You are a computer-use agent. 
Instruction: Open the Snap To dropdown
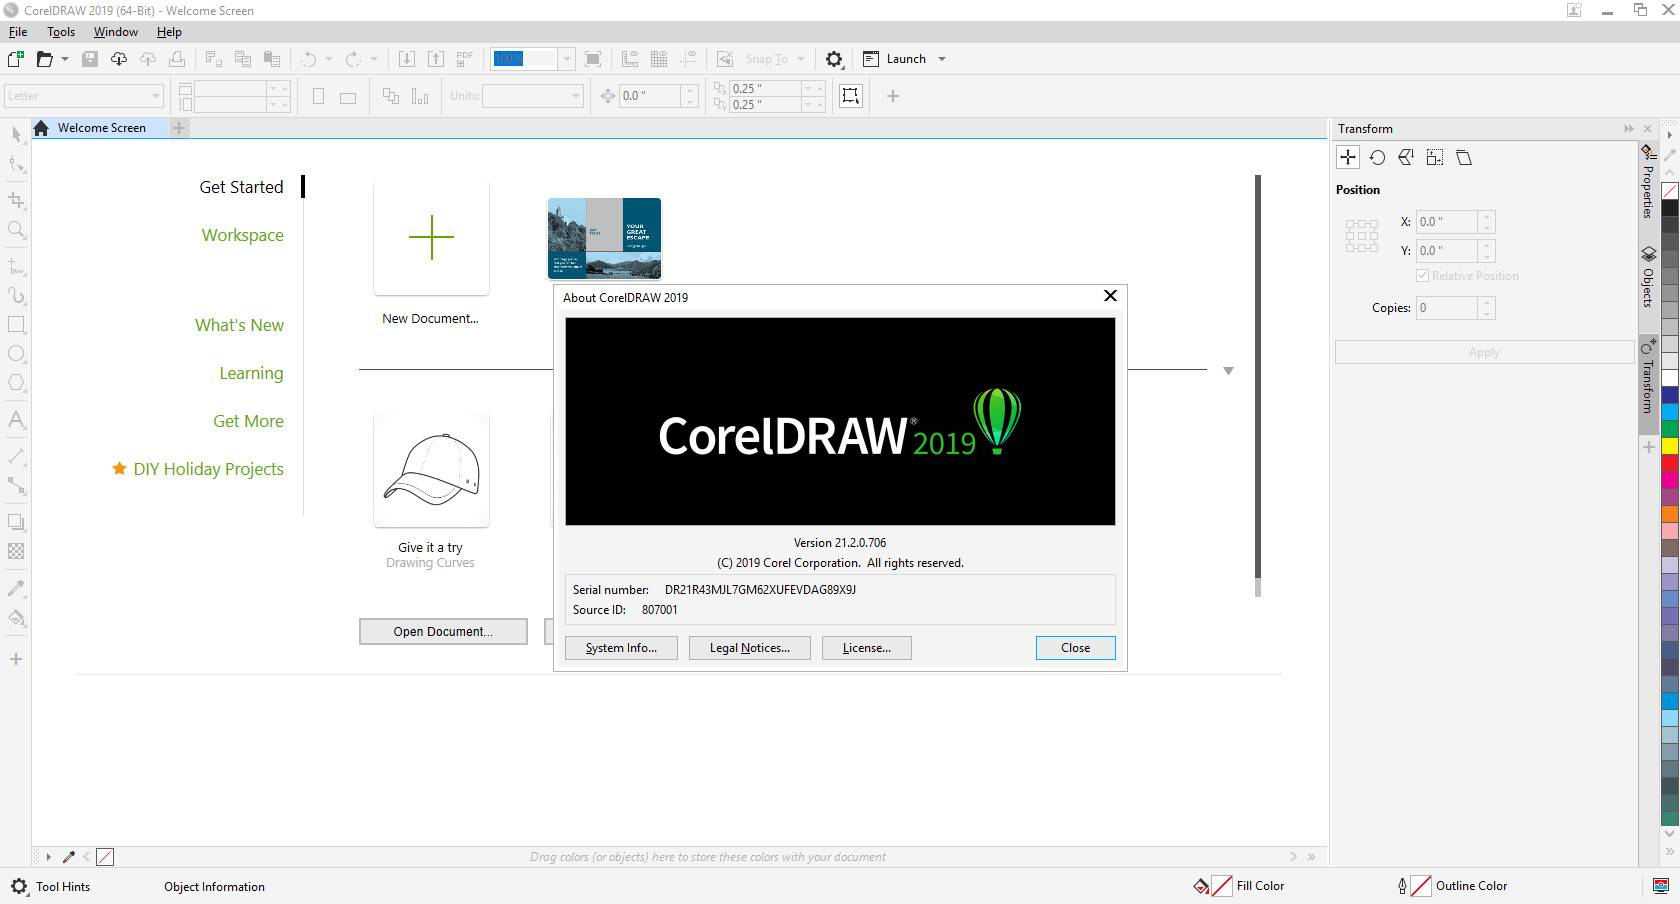[x=801, y=59]
